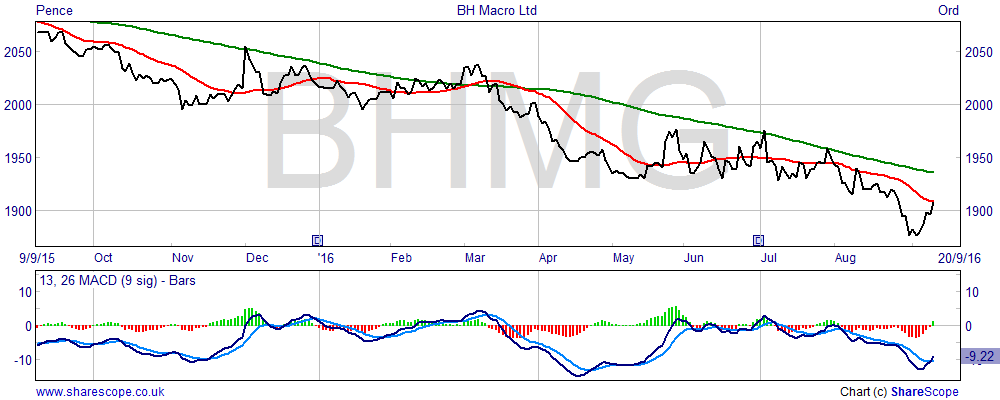Click the Nov month label

[183, 258]
